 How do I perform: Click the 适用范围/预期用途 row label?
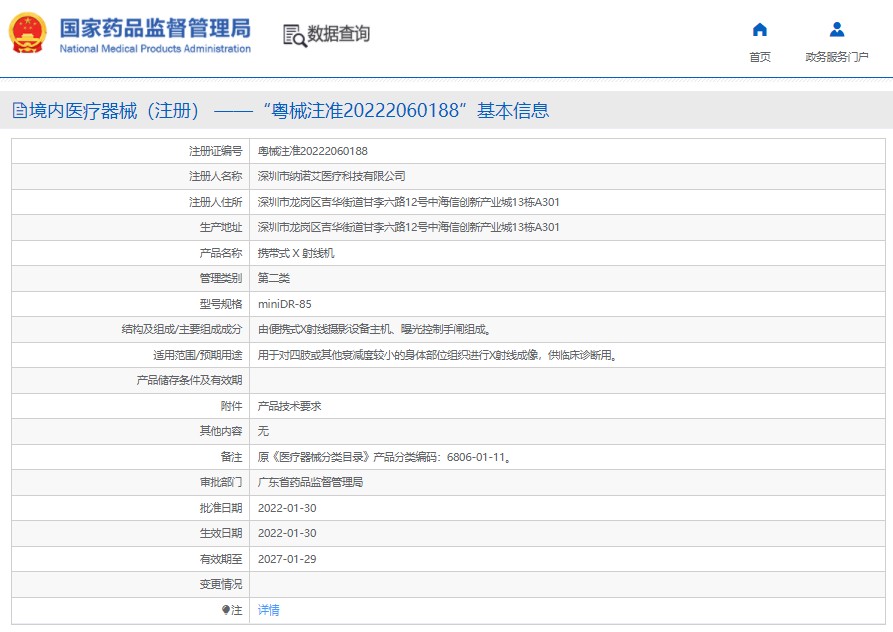198,355
